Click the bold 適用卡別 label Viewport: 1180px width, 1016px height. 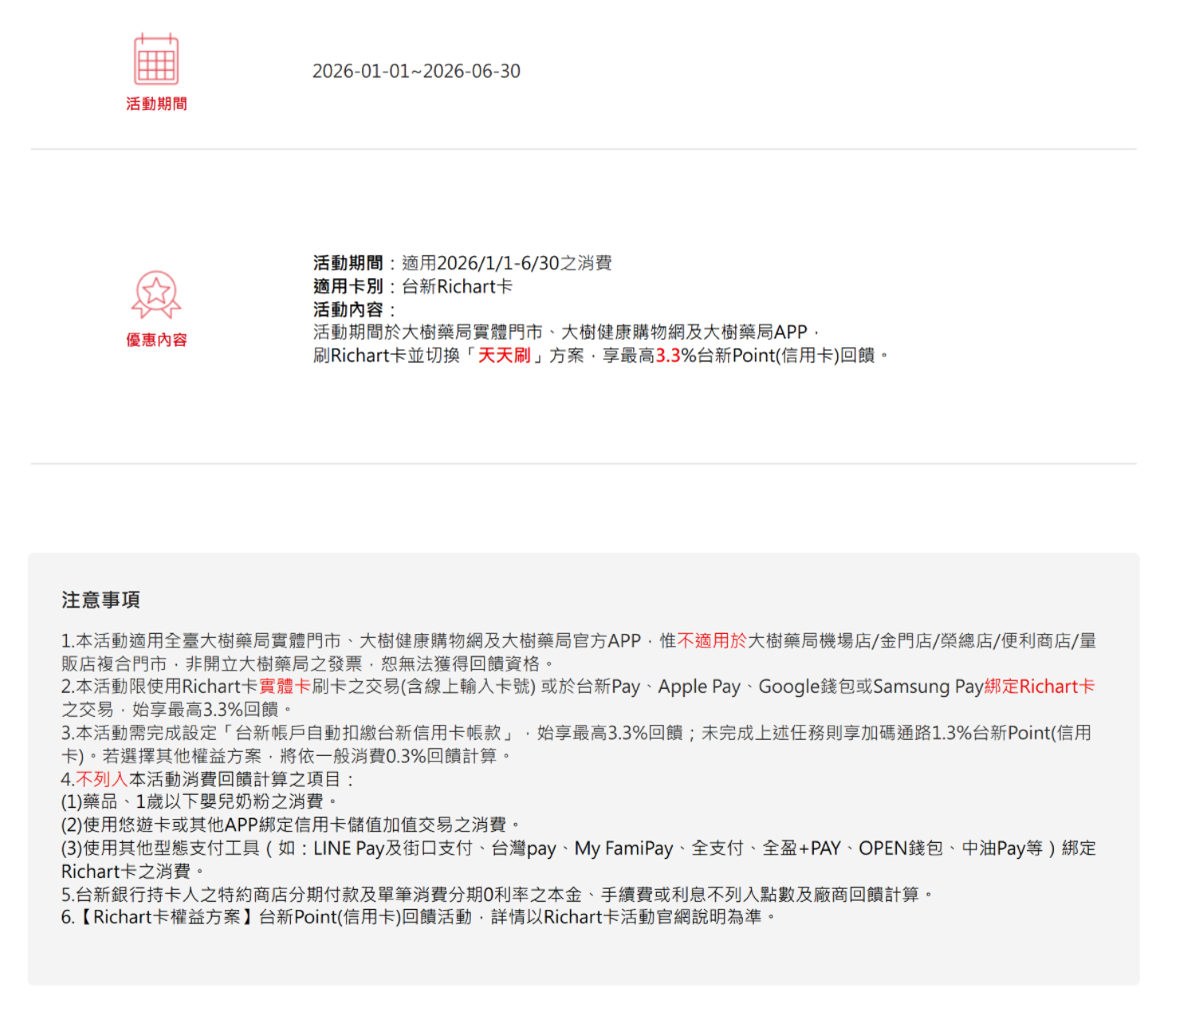348,287
